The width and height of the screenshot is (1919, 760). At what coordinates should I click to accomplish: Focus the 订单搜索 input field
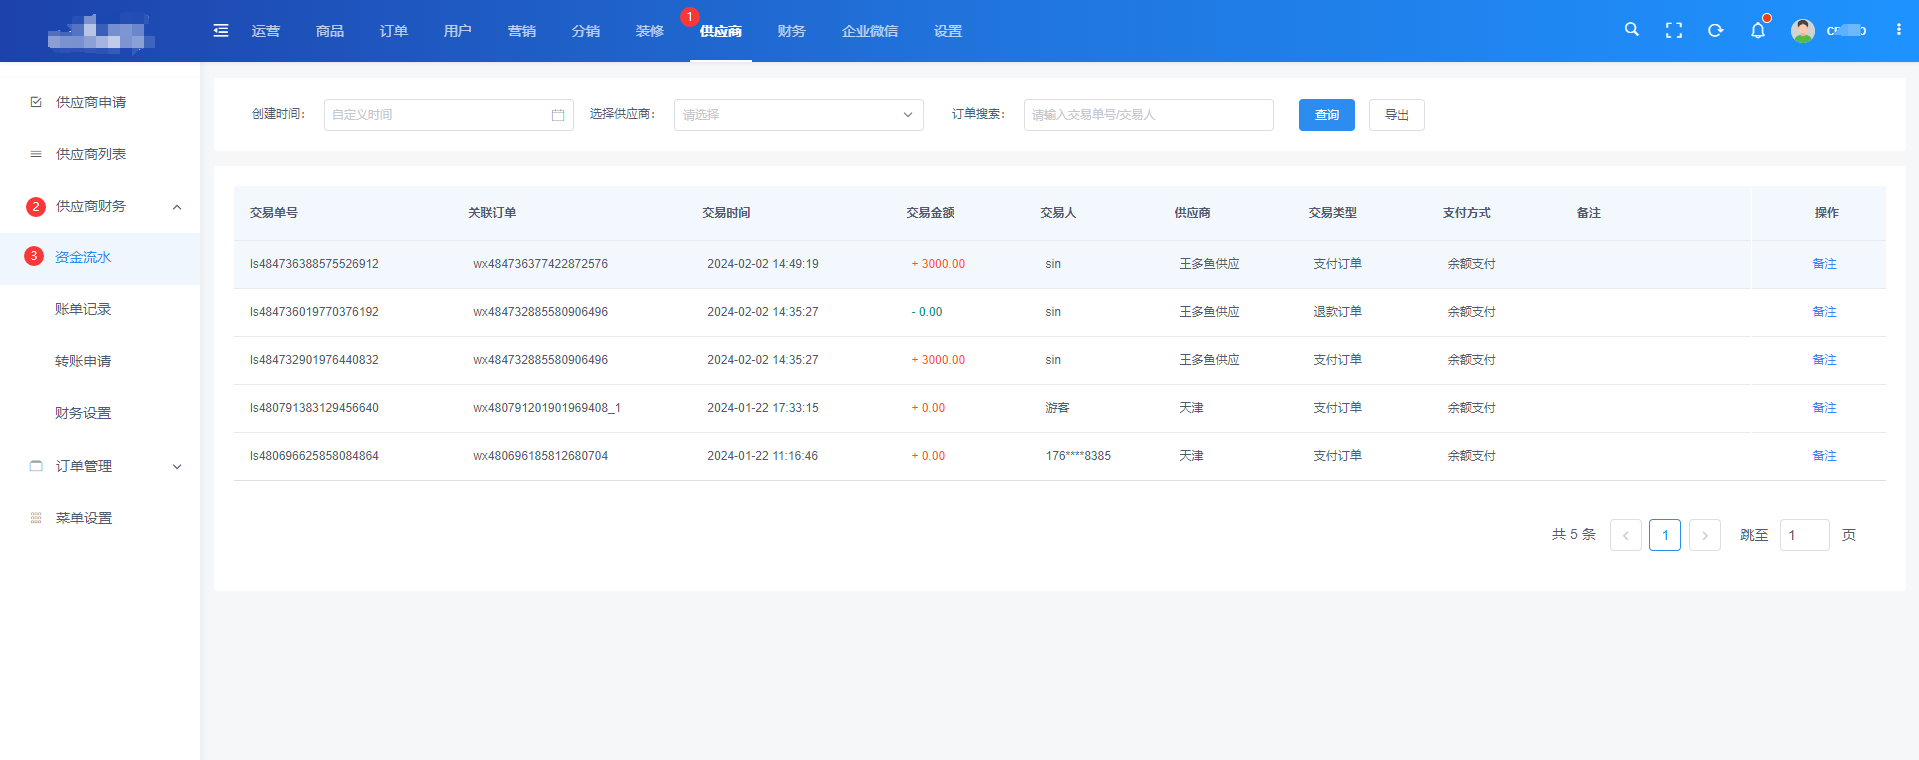pos(1148,115)
